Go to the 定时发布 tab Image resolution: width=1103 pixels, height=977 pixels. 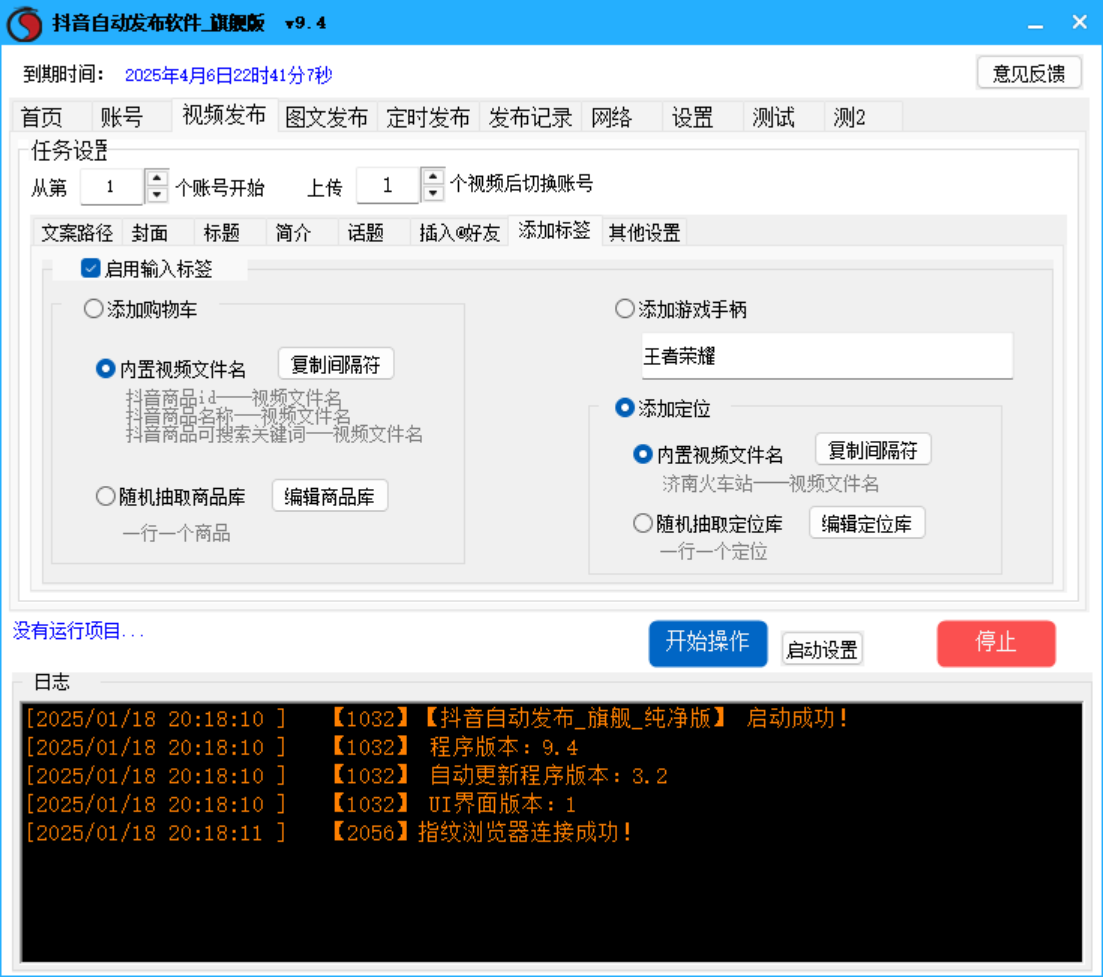click(428, 117)
